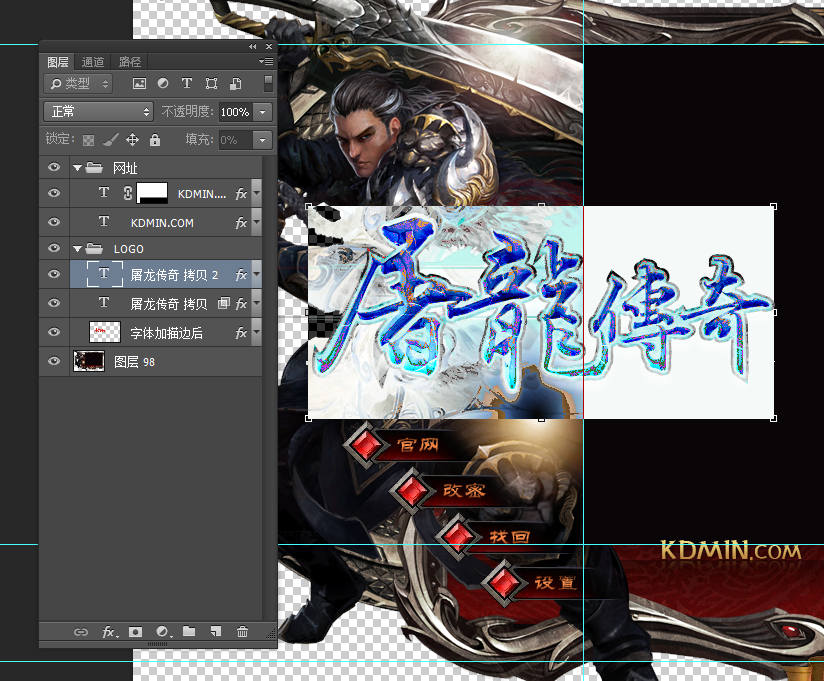Image resolution: width=824 pixels, height=681 pixels.
Task: Filter layers by pixel layer icon
Action: (x=139, y=84)
